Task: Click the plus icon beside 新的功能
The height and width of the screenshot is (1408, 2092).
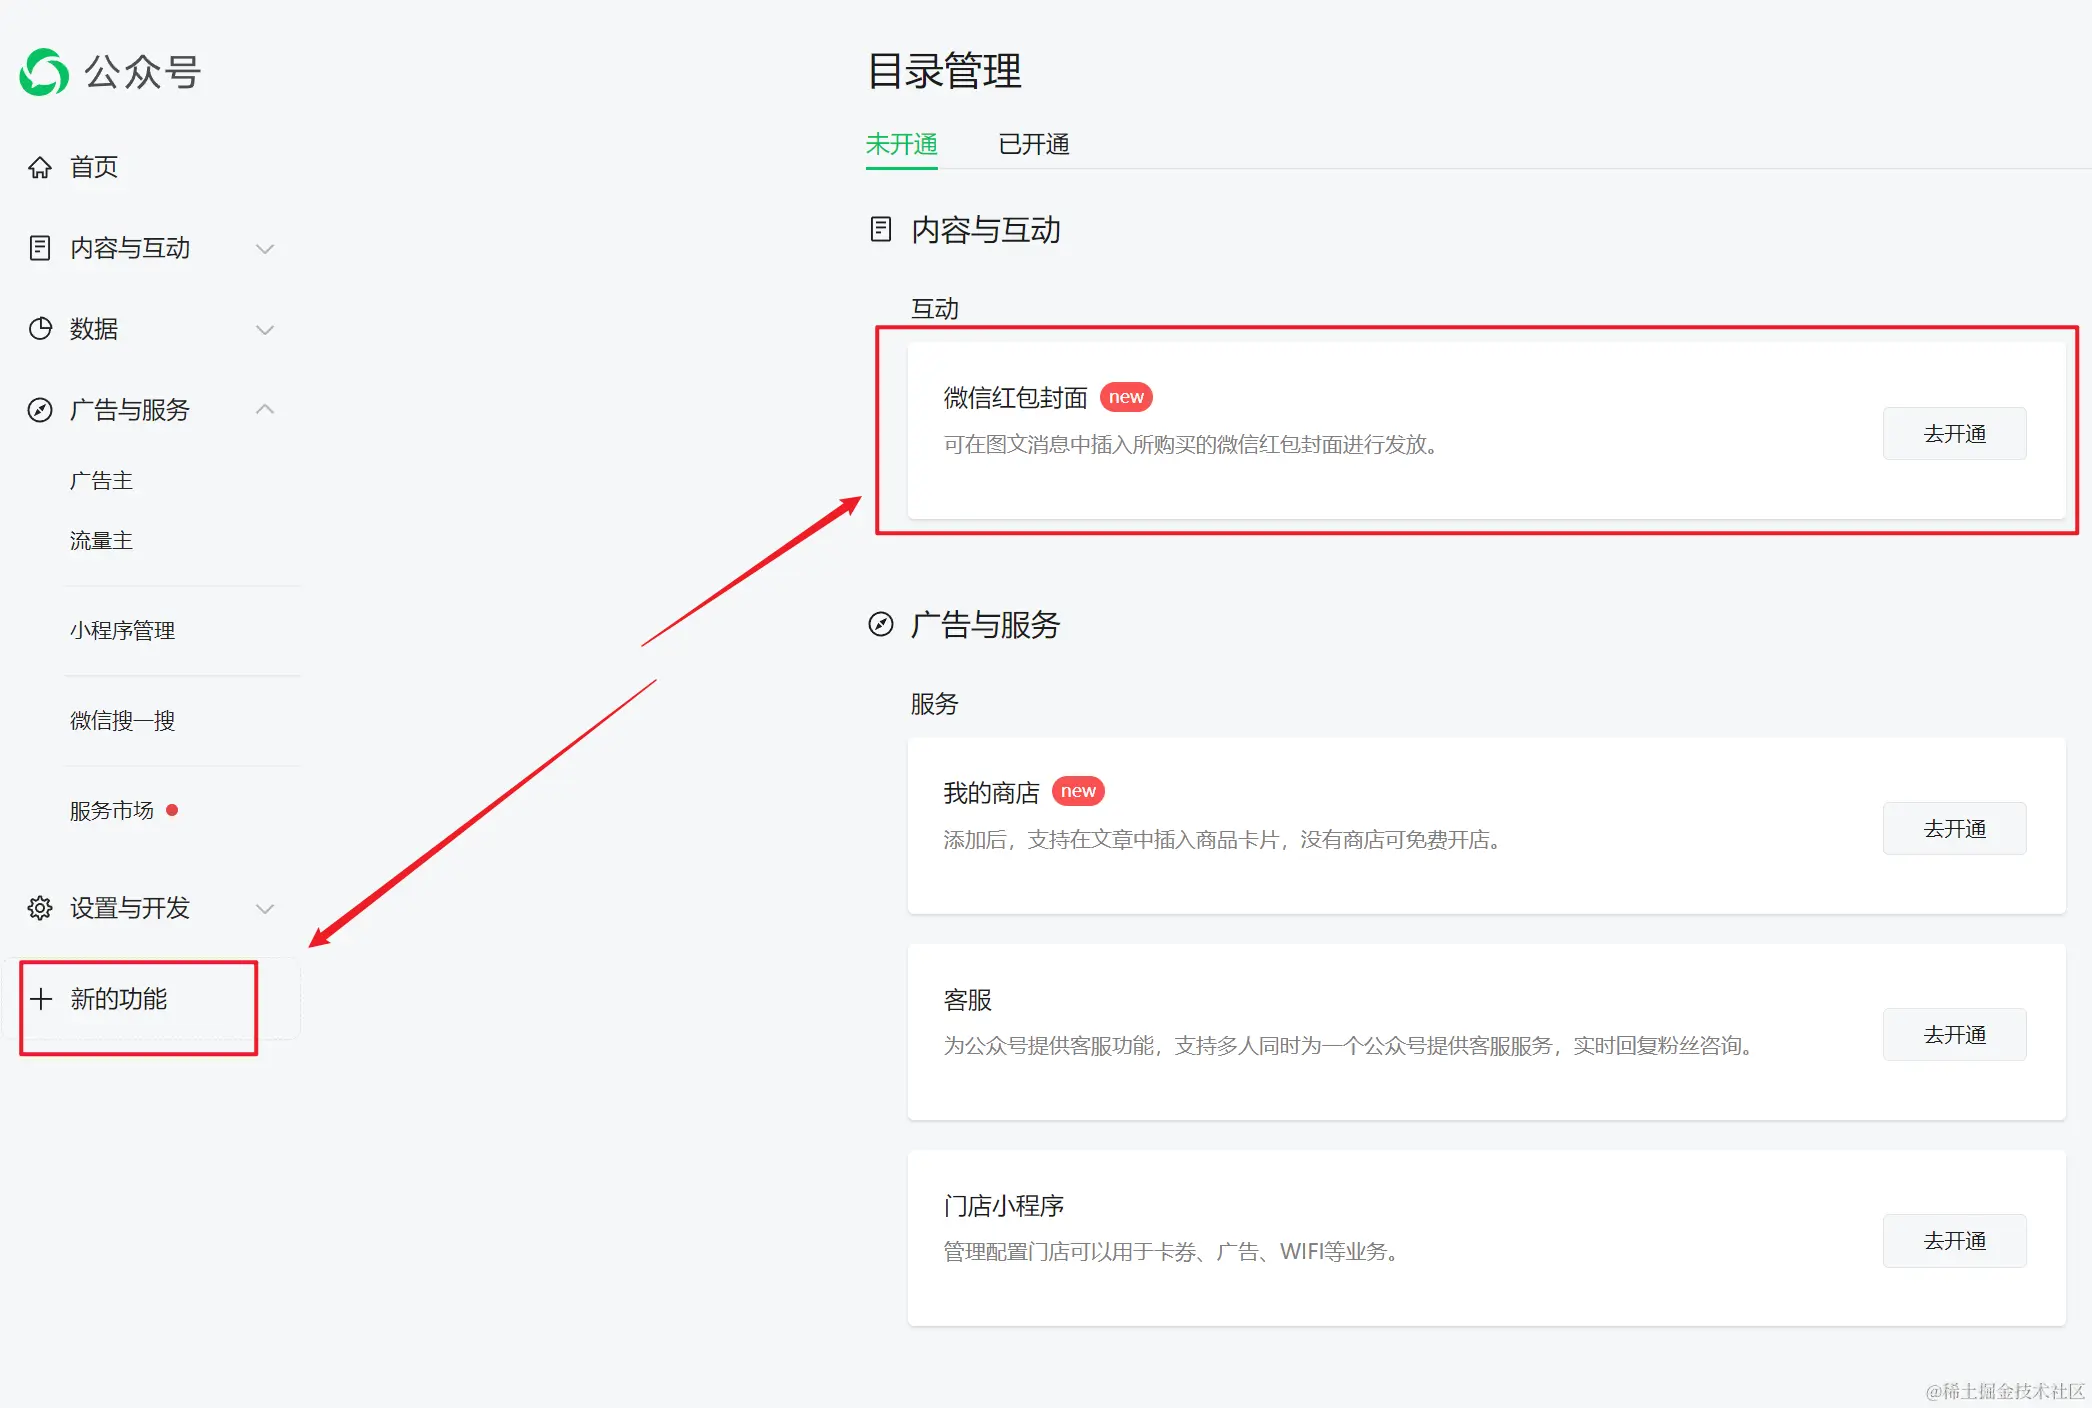Action: click(x=41, y=999)
